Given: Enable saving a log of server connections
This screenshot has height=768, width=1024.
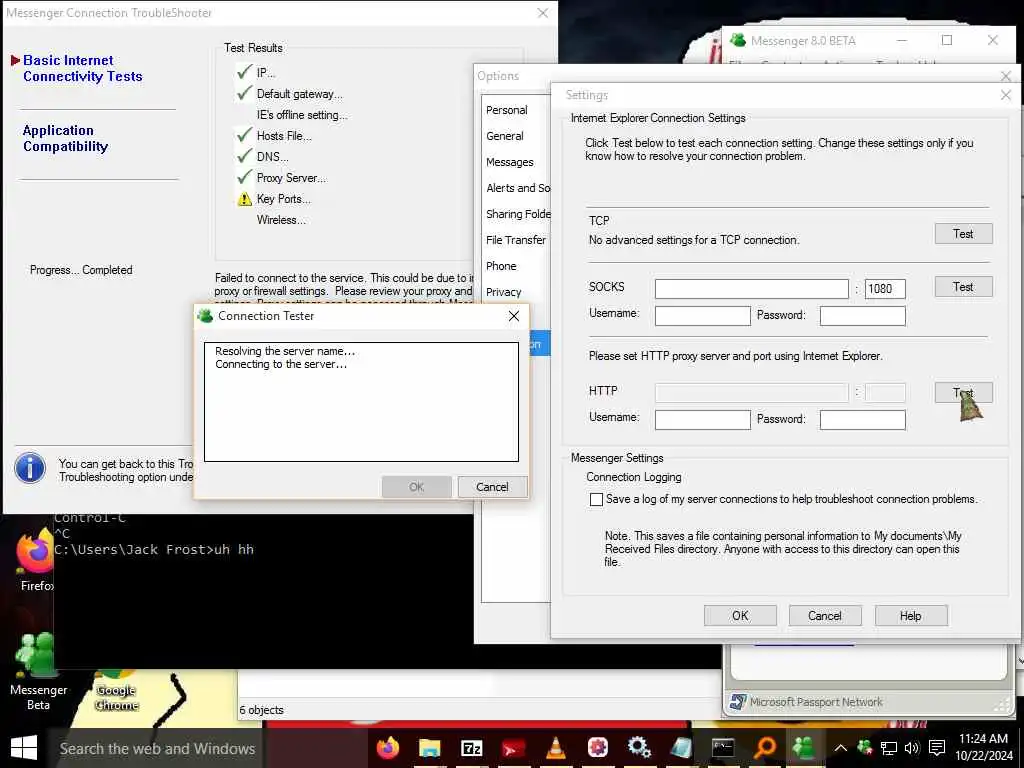Looking at the screenshot, I should click(x=596, y=500).
